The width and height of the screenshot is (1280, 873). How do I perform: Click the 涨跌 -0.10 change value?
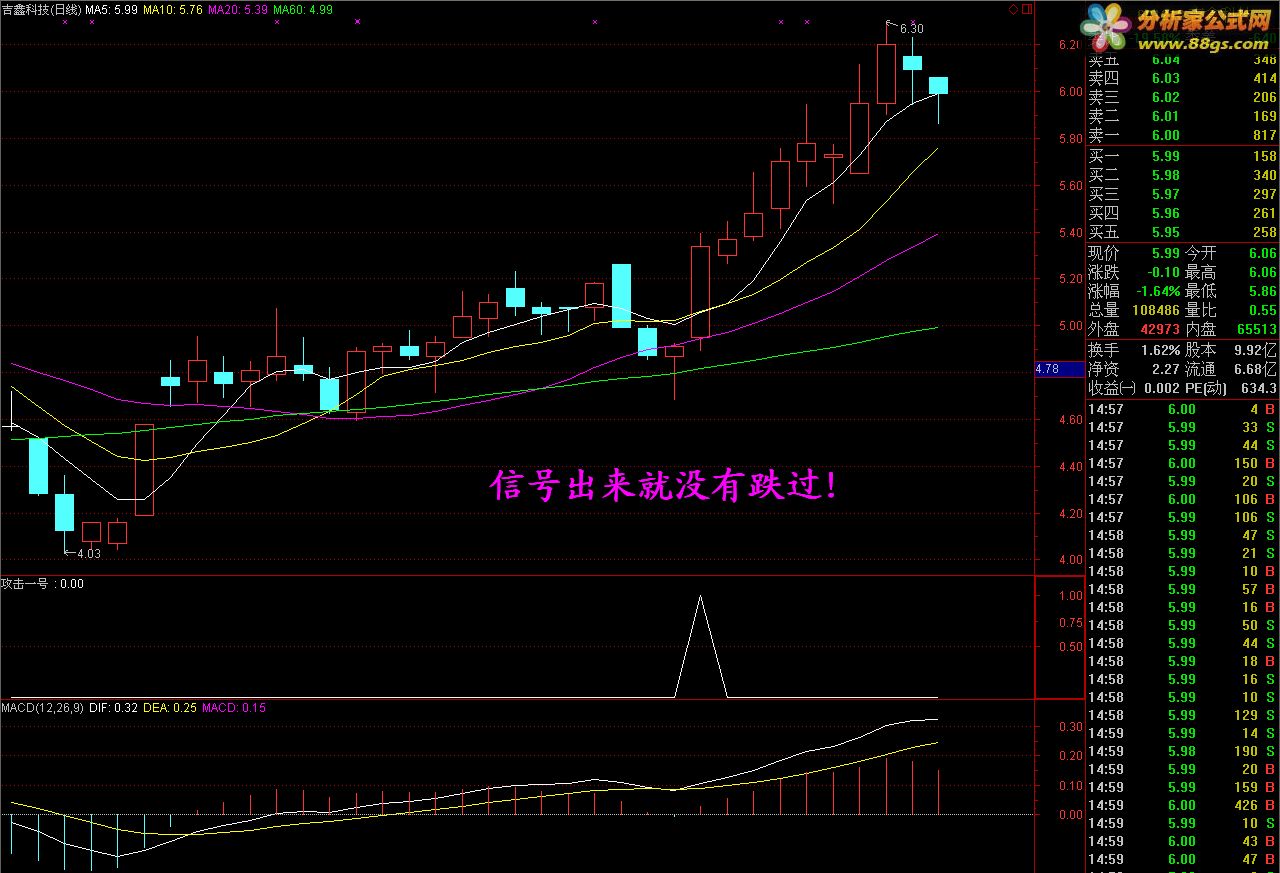1163,272
